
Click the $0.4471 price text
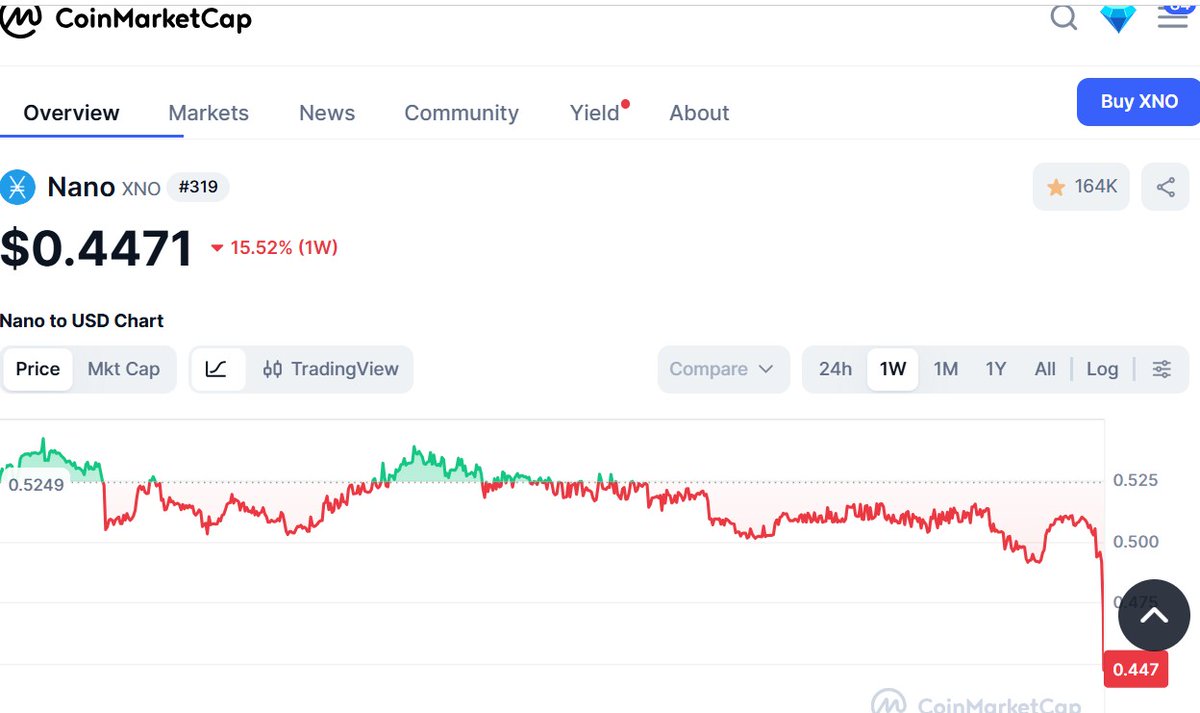pyautogui.click(x=96, y=248)
